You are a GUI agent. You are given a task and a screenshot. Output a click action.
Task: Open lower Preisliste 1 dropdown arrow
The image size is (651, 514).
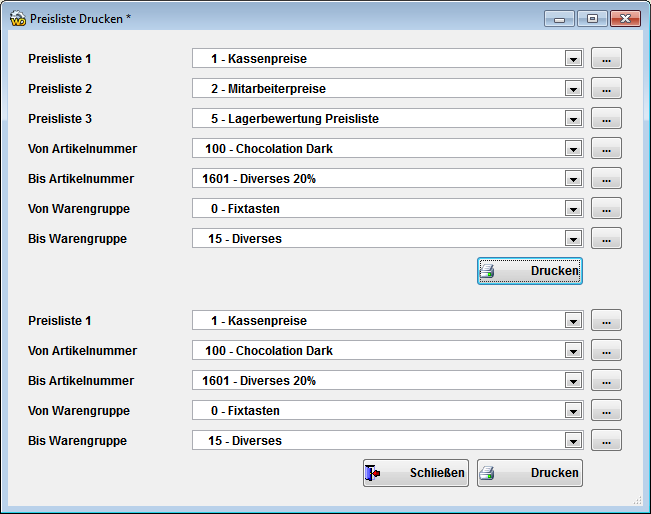[573, 321]
